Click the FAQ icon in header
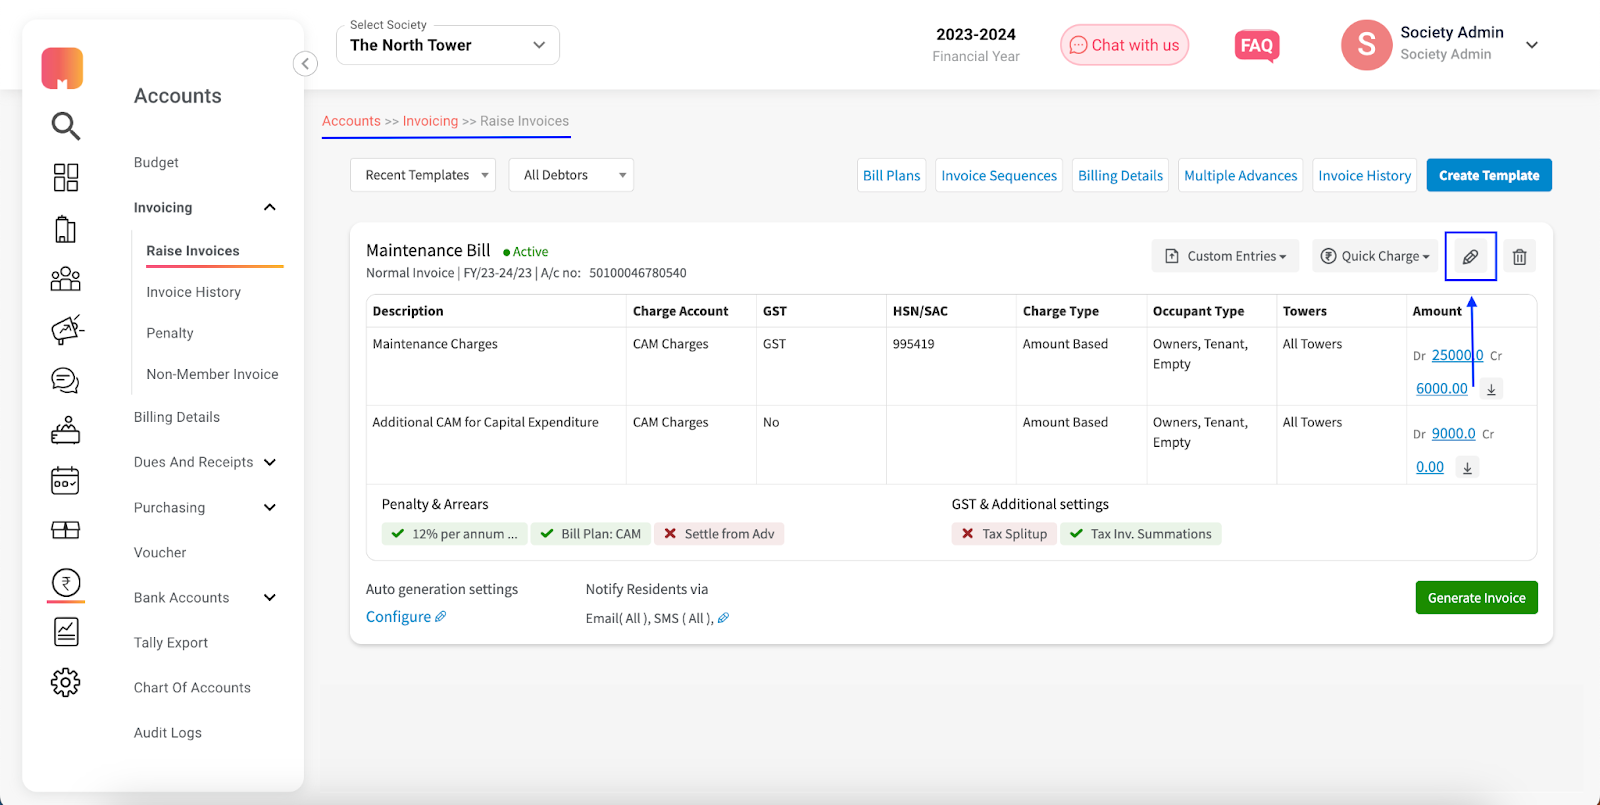The height and width of the screenshot is (805, 1600). (1257, 46)
